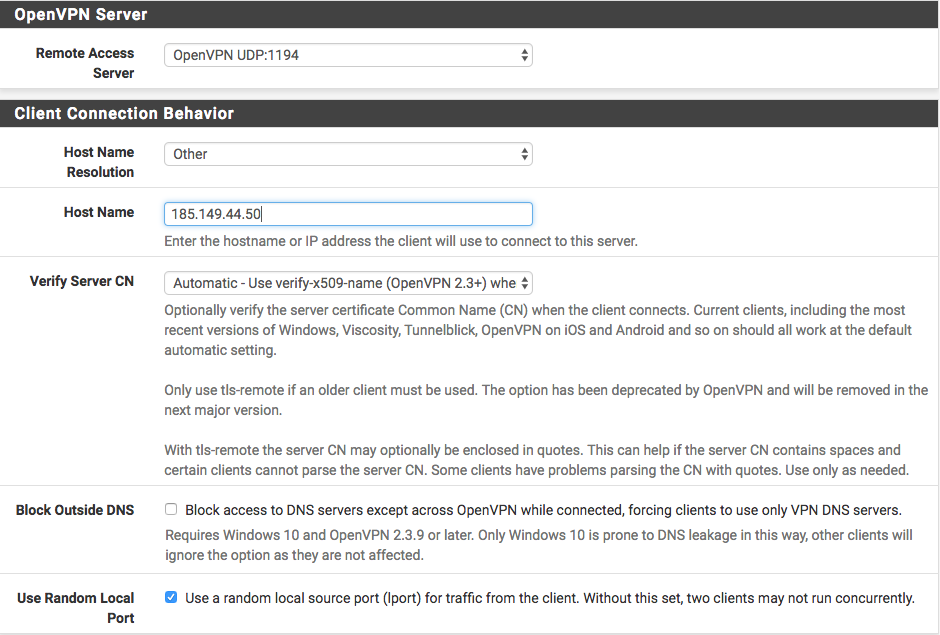Enable the Block Outside DNS checkbox
940x635 pixels.
click(x=171, y=509)
